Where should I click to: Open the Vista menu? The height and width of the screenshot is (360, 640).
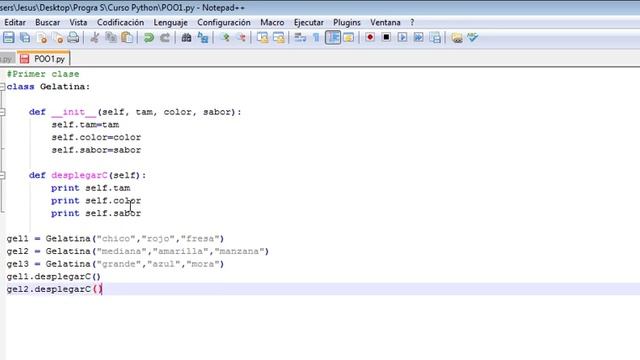tap(78, 22)
